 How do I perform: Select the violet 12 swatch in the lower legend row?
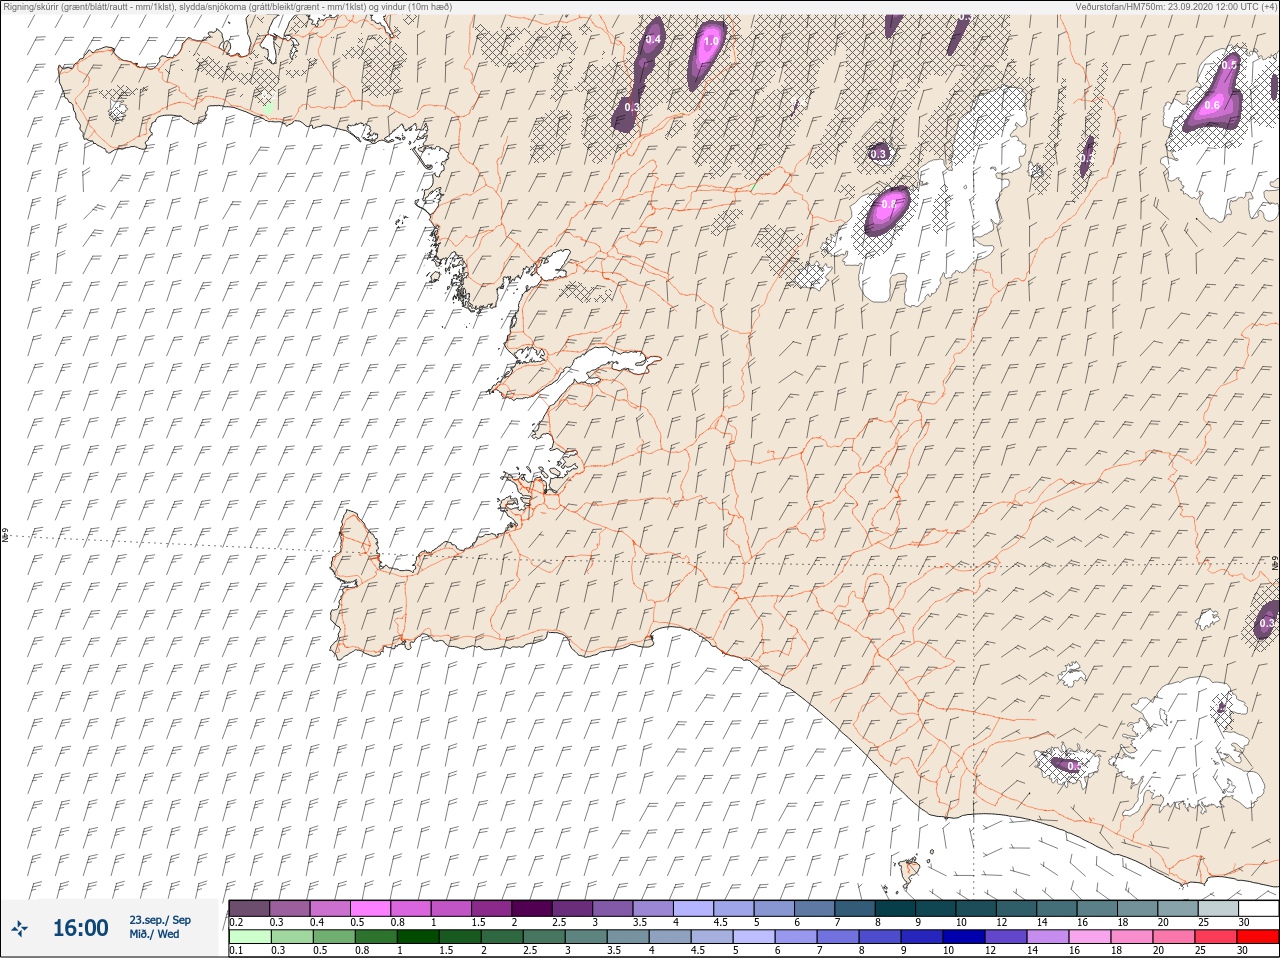[1005, 937]
